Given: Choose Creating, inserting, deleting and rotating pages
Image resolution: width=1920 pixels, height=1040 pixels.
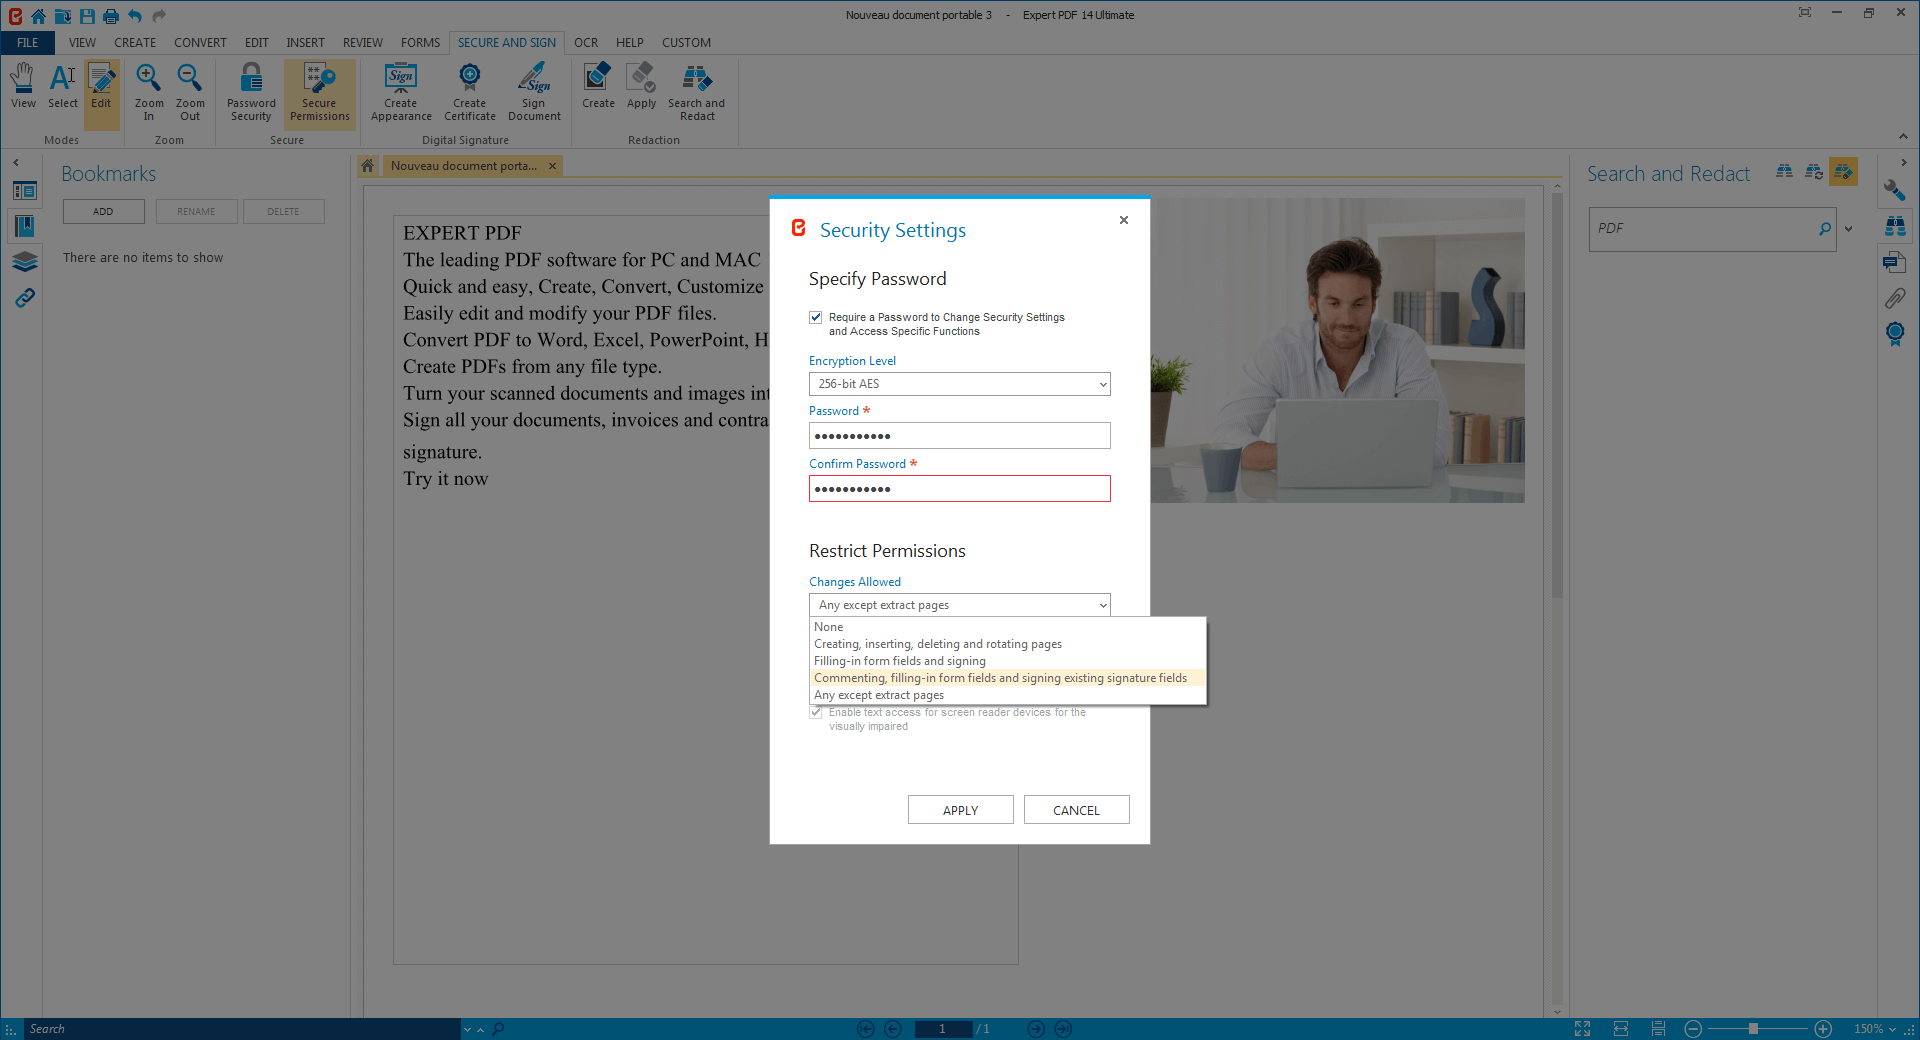Looking at the screenshot, I should pos(1007,644).
